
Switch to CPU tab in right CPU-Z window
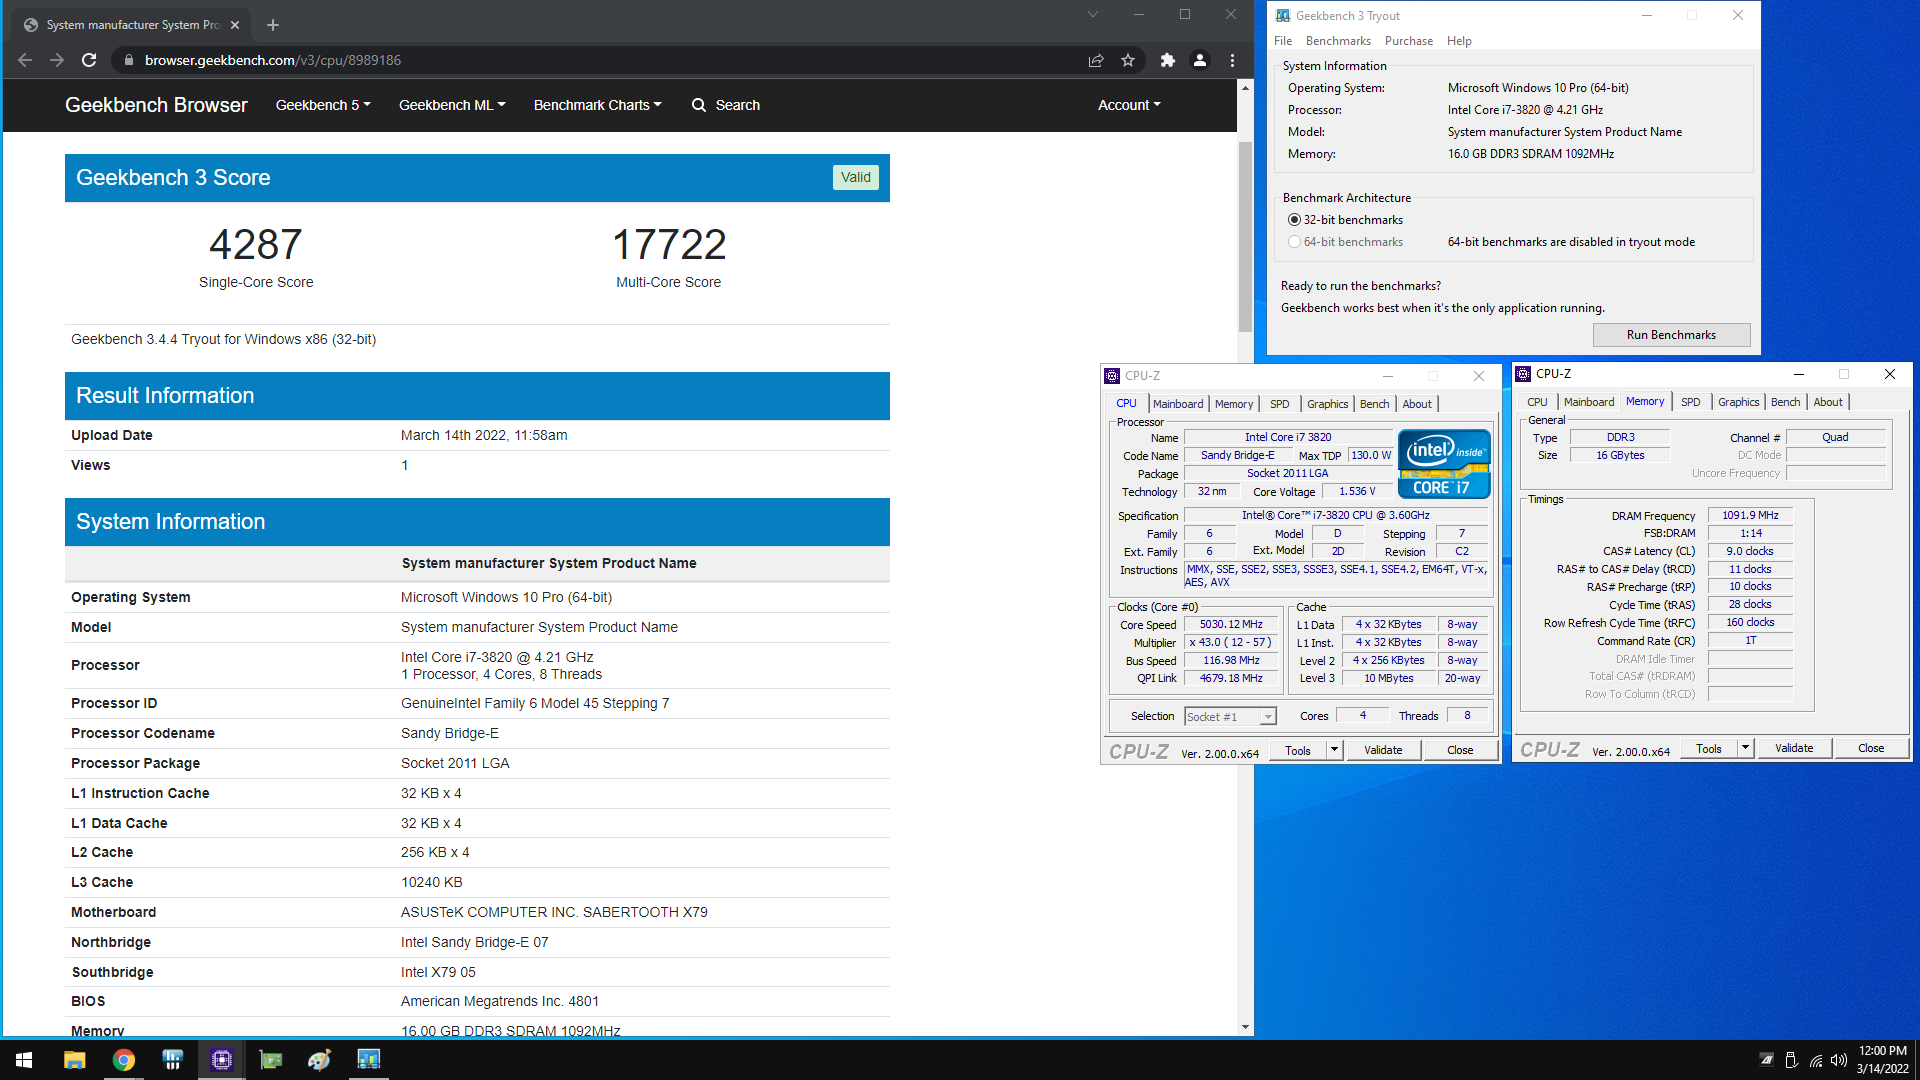click(x=1537, y=402)
